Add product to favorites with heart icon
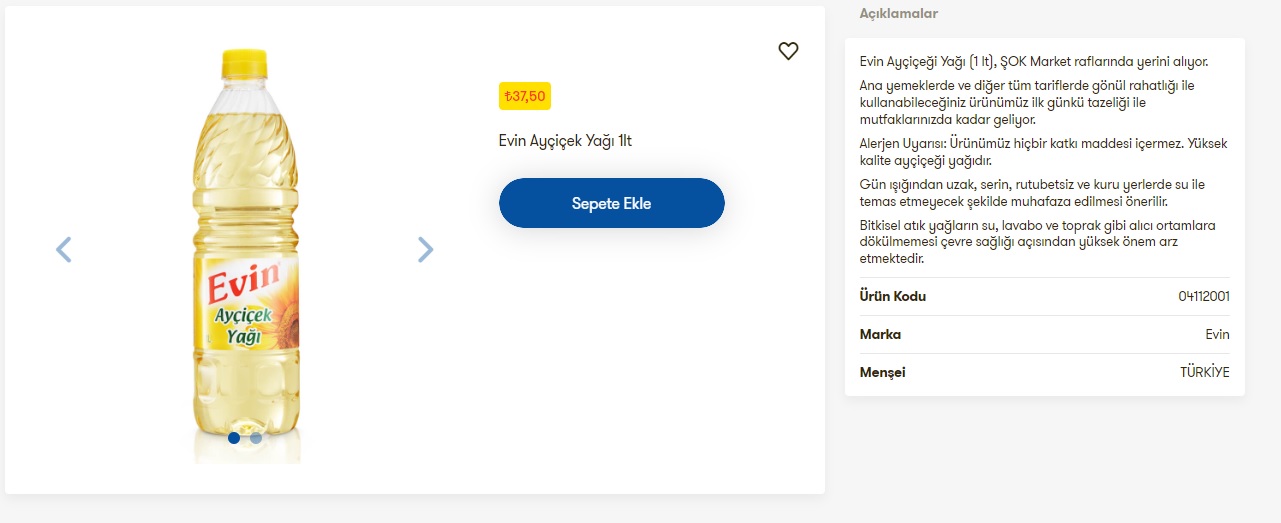1281x523 pixels. point(788,51)
